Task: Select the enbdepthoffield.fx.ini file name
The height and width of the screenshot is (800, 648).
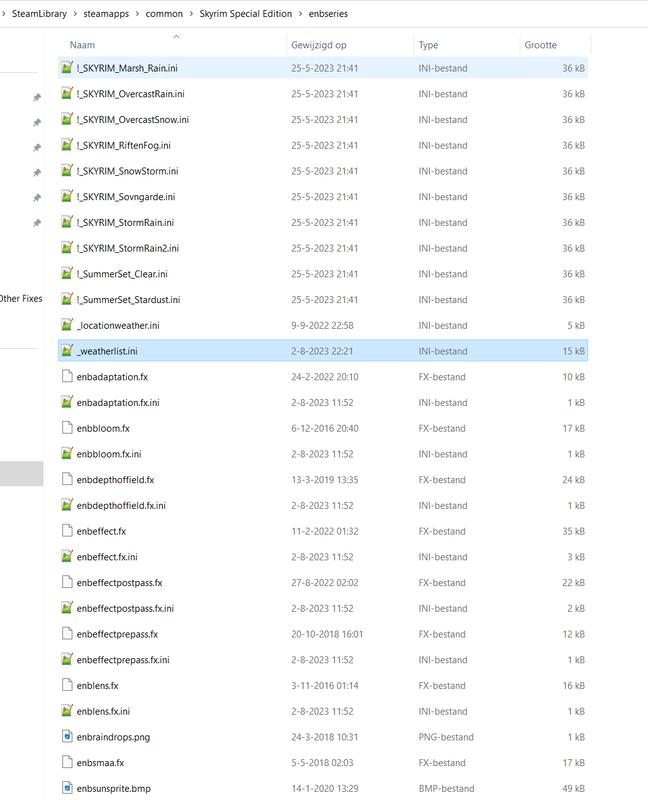Action: 121,505
